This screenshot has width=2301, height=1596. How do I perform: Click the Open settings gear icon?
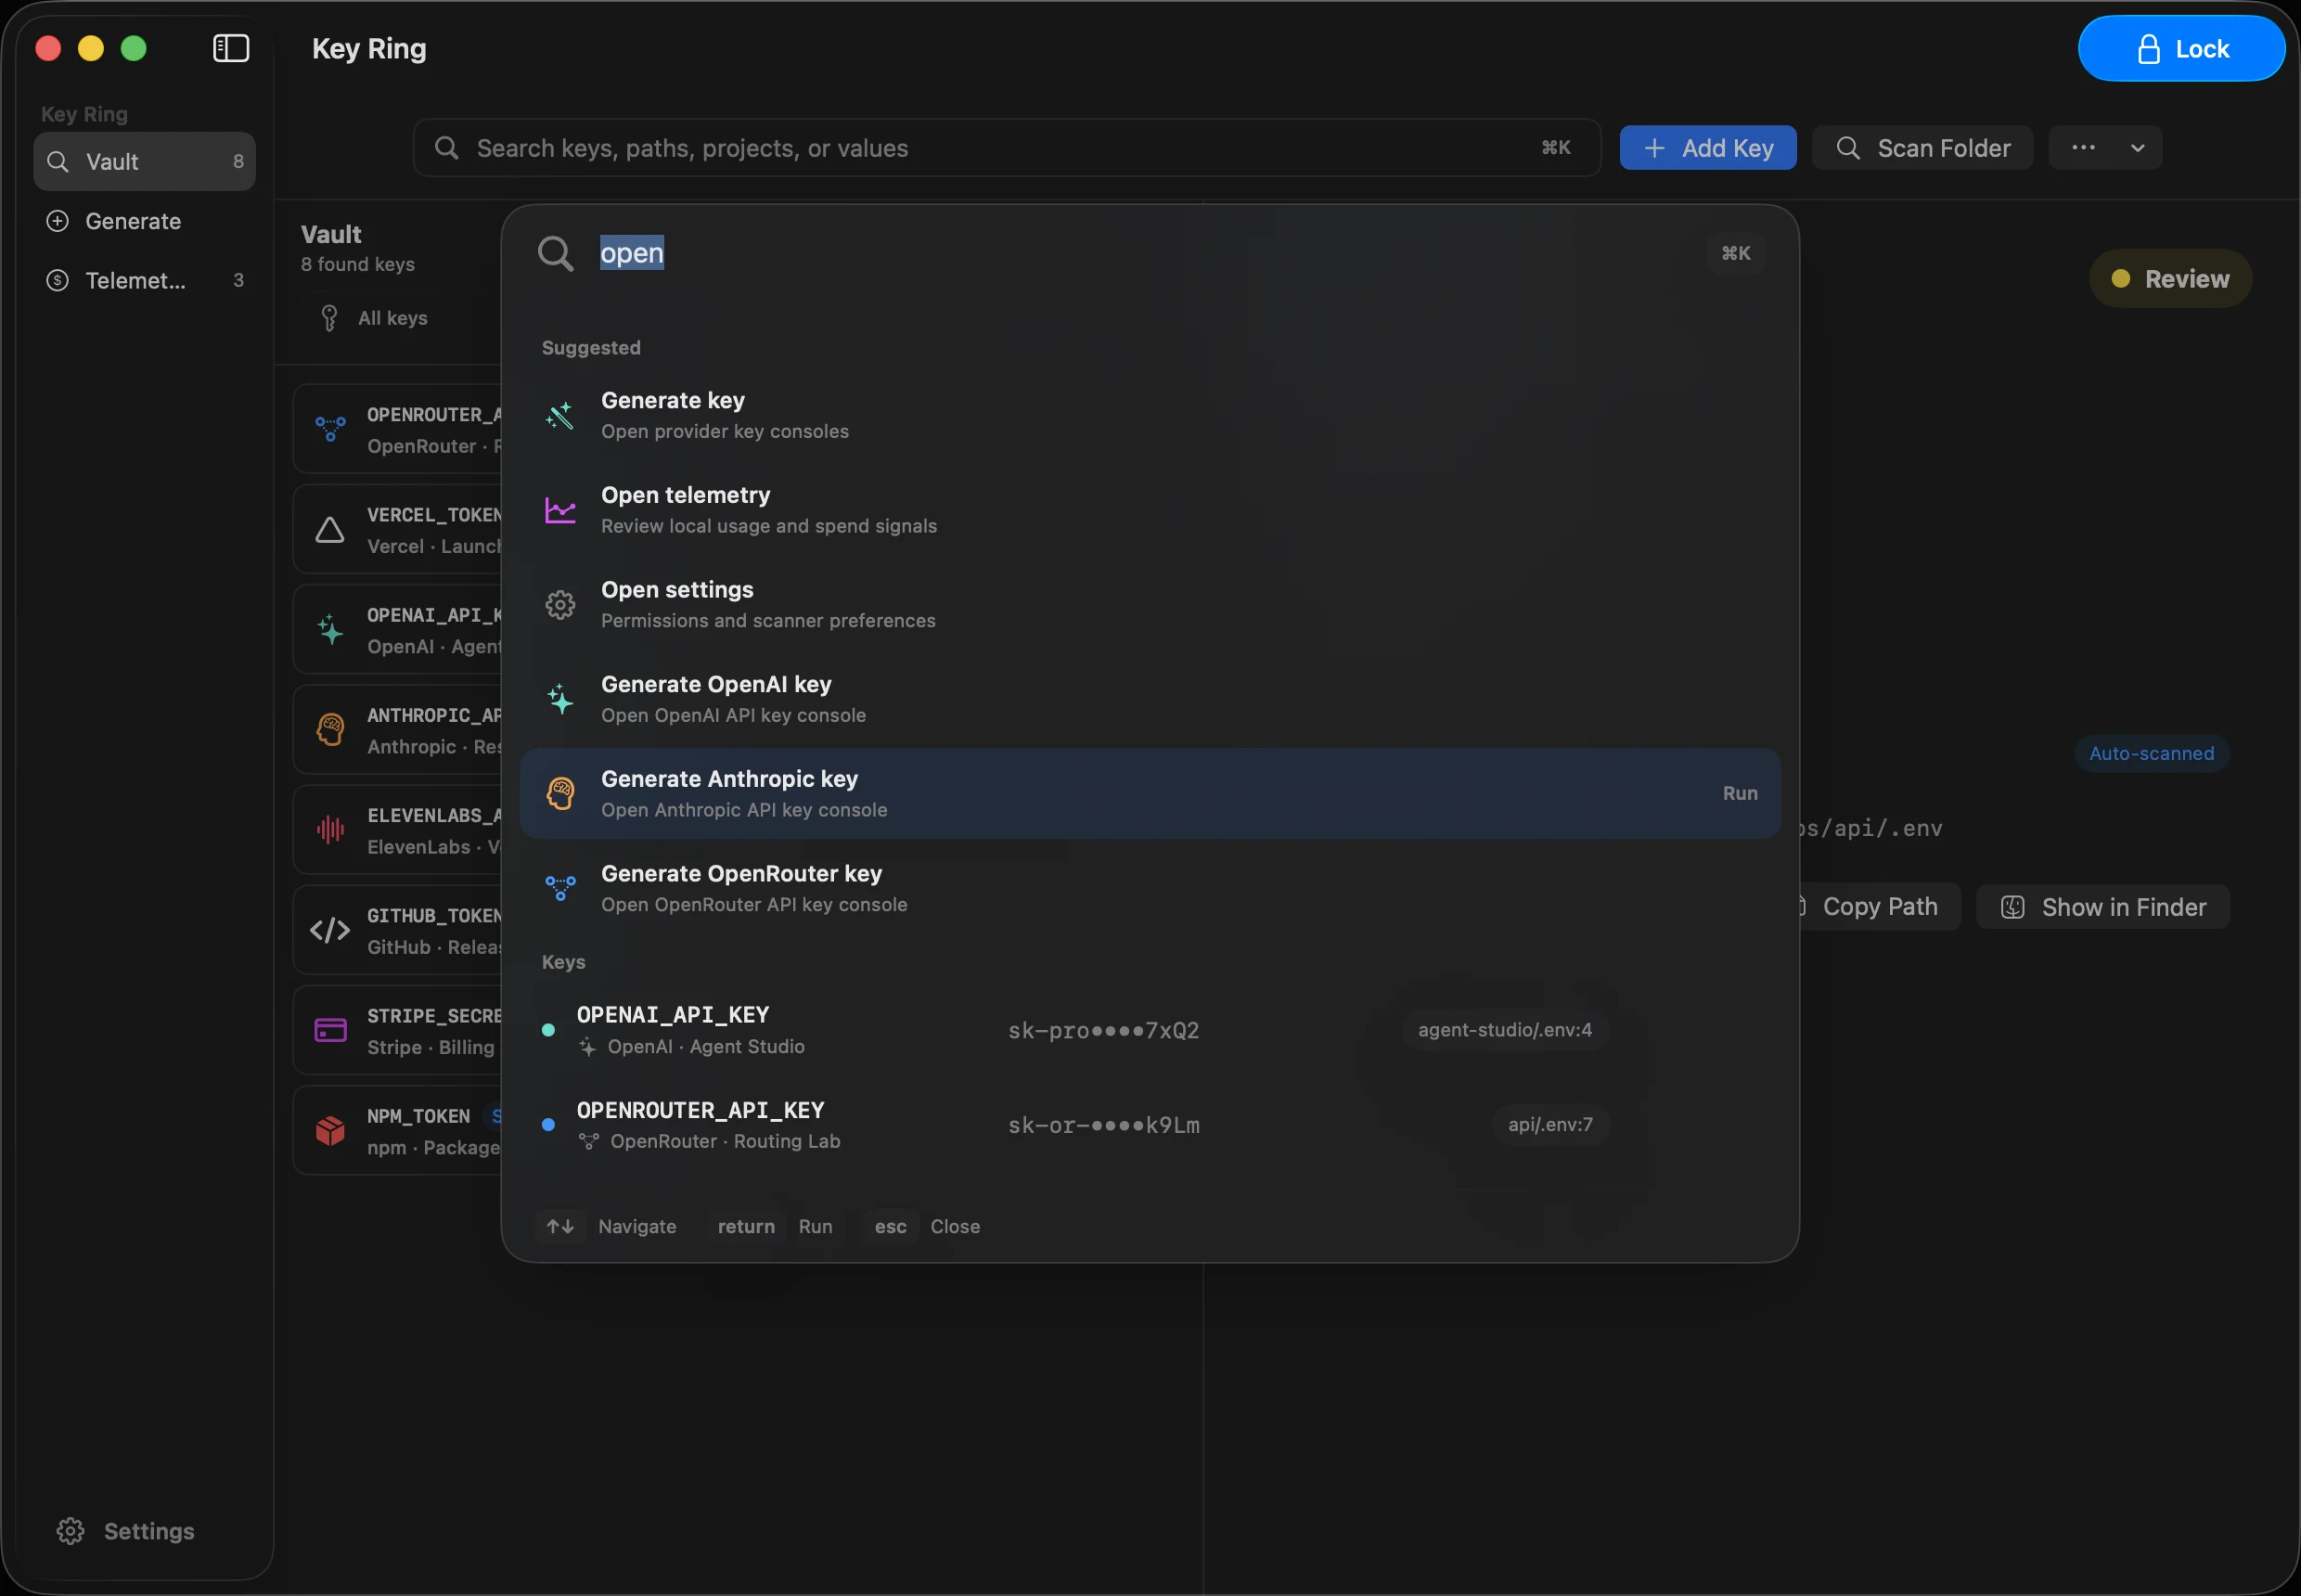pos(560,604)
